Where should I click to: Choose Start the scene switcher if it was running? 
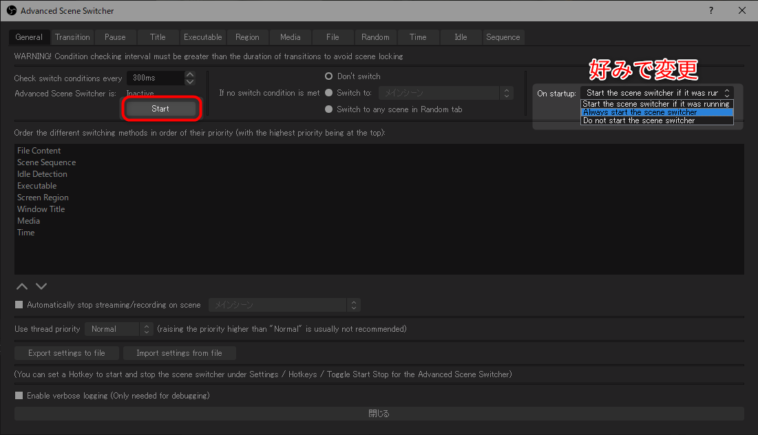tap(656, 104)
